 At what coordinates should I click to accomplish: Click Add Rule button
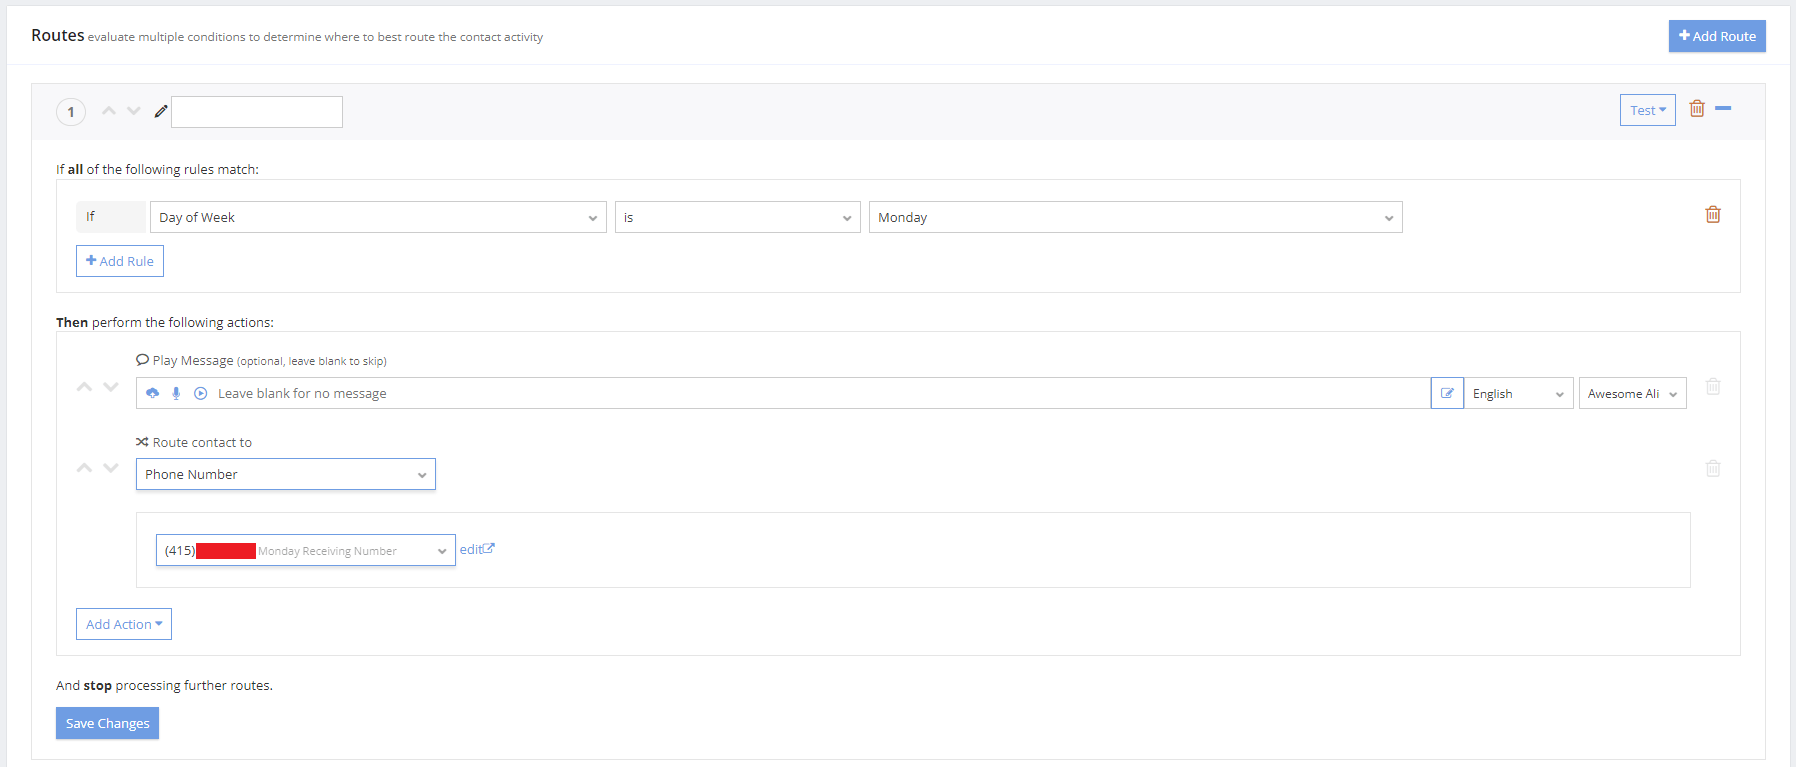pos(119,261)
